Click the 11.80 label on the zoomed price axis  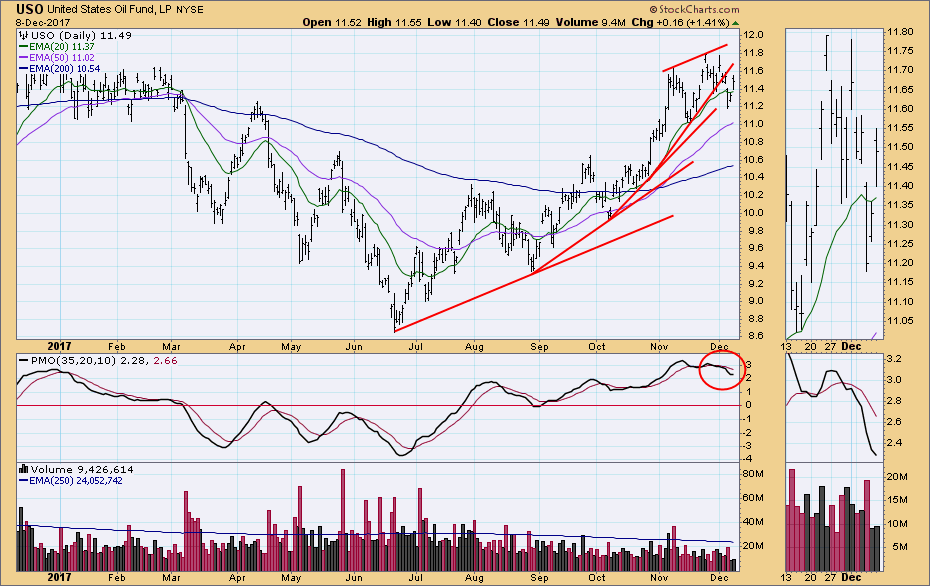click(x=902, y=31)
